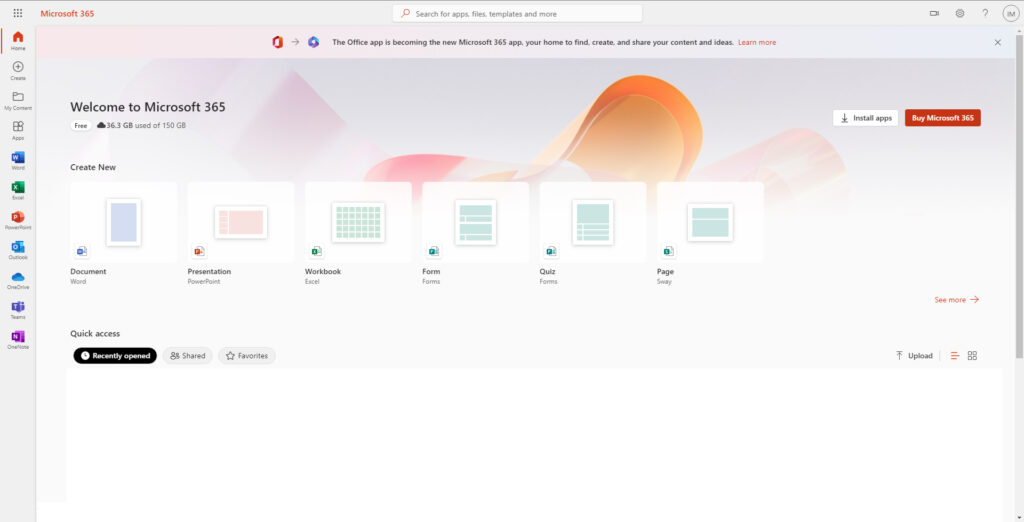Screen dimensions: 1024x522
Task: Open OneDrive from the sidebar
Action: pyautogui.click(x=17, y=278)
